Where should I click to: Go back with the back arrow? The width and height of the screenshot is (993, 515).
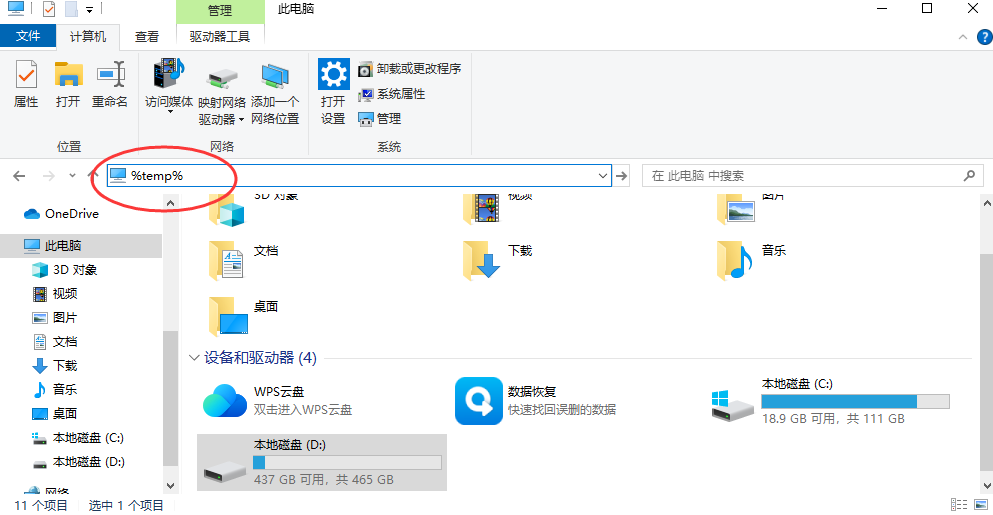20,176
